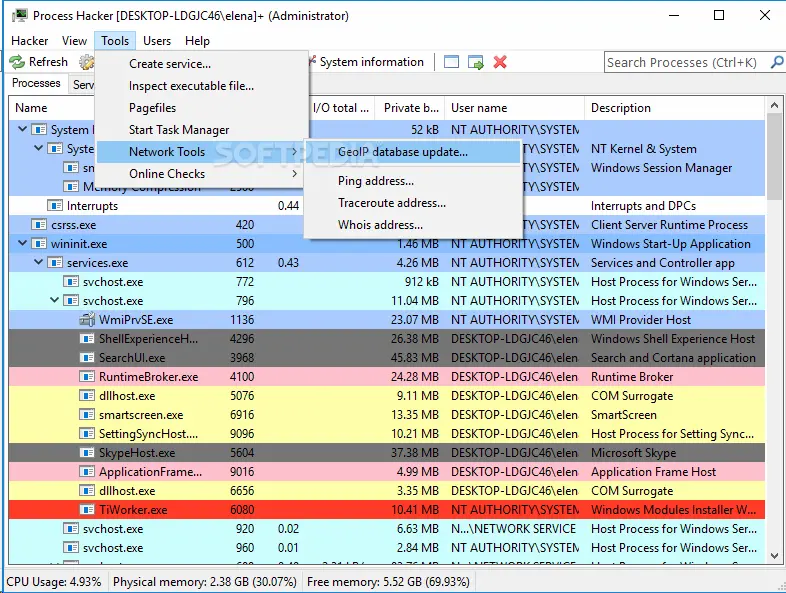Viewport: 786px width, 593px height.
Task: Collapse svchost.exe 796 child processes
Action: click(x=55, y=300)
